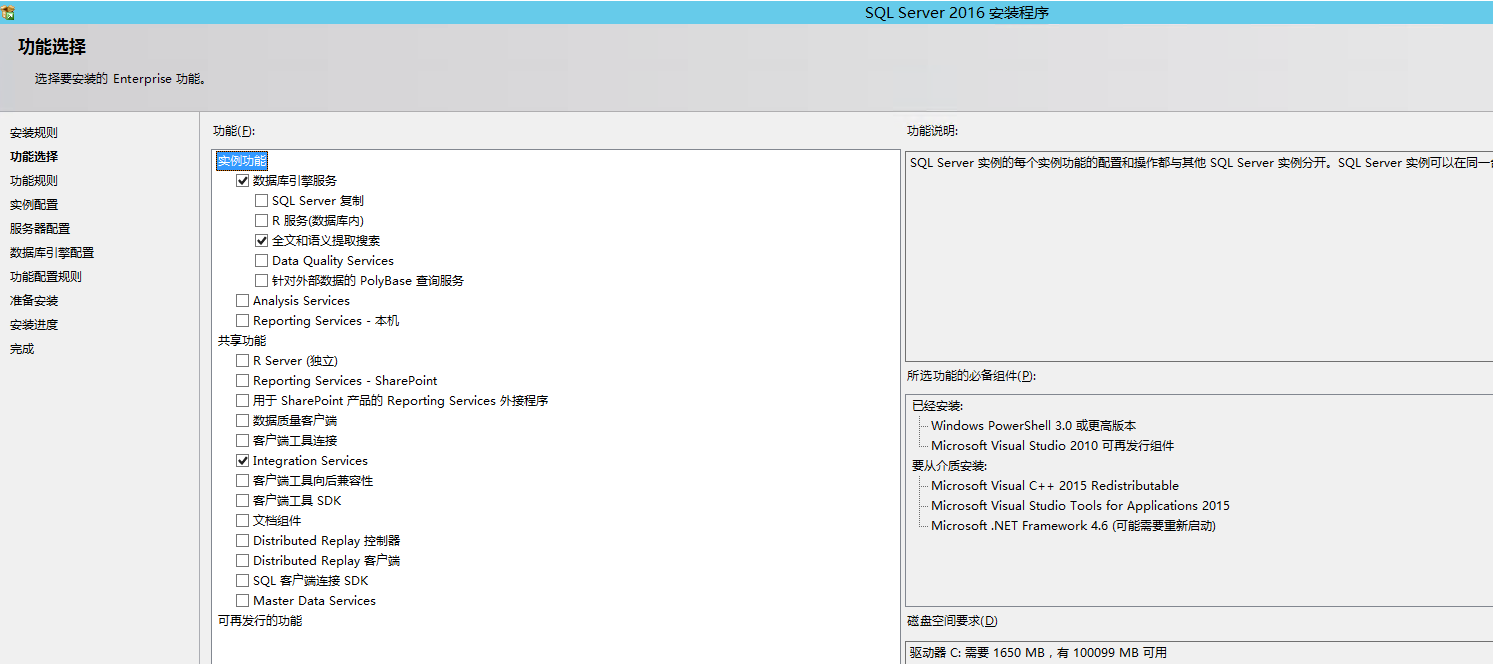1493x664 pixels.
Task: Enable Master Data Services checkbox
Action: (242, 601)
